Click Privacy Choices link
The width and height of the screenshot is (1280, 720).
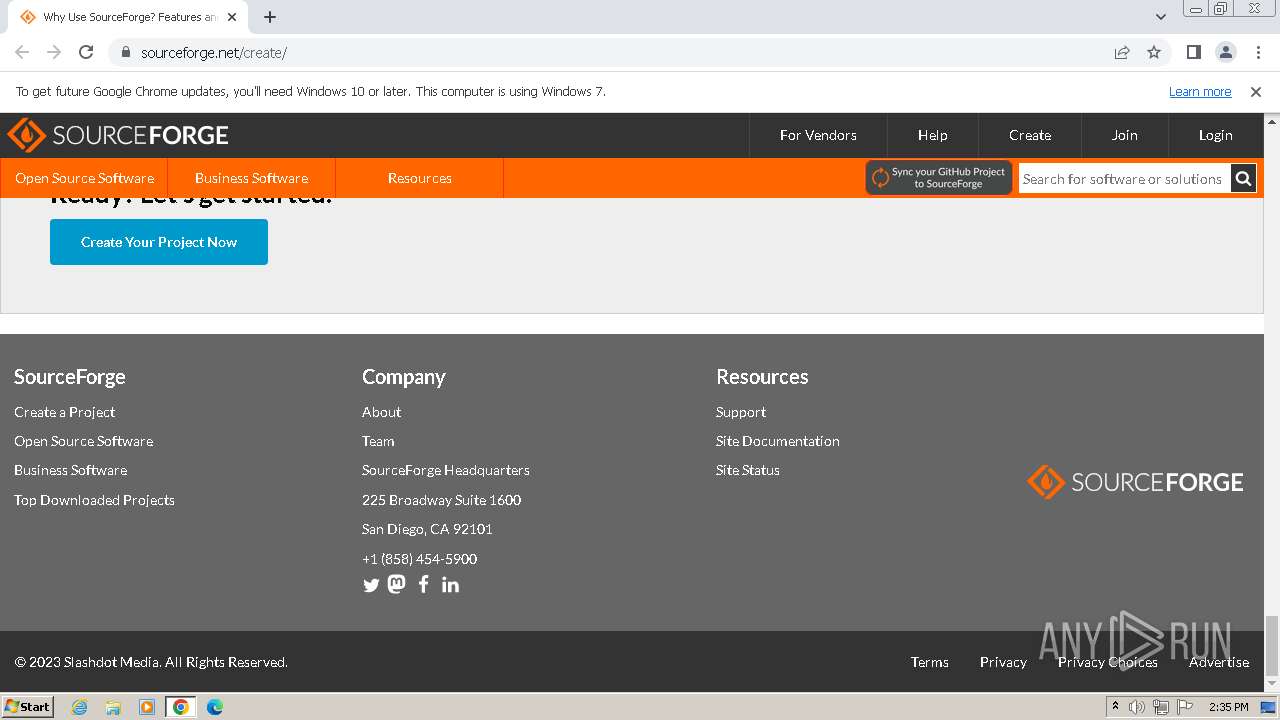click(x=1108, y=662)
